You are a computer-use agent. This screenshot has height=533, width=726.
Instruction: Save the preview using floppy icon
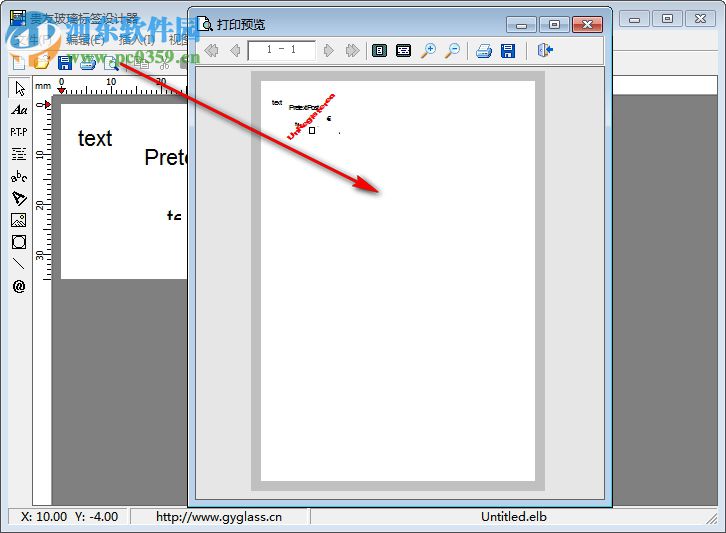tap(508, 50)
